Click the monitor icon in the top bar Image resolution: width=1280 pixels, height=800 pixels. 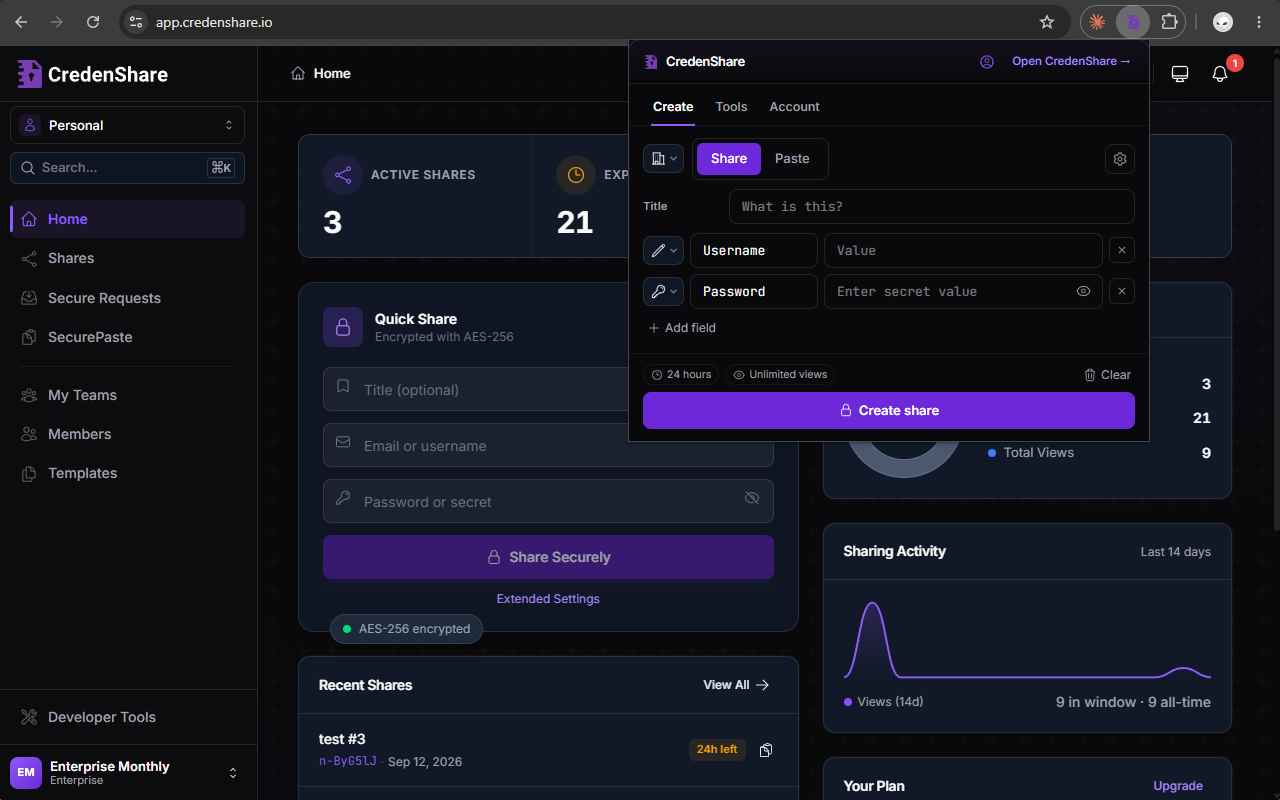1180,74
